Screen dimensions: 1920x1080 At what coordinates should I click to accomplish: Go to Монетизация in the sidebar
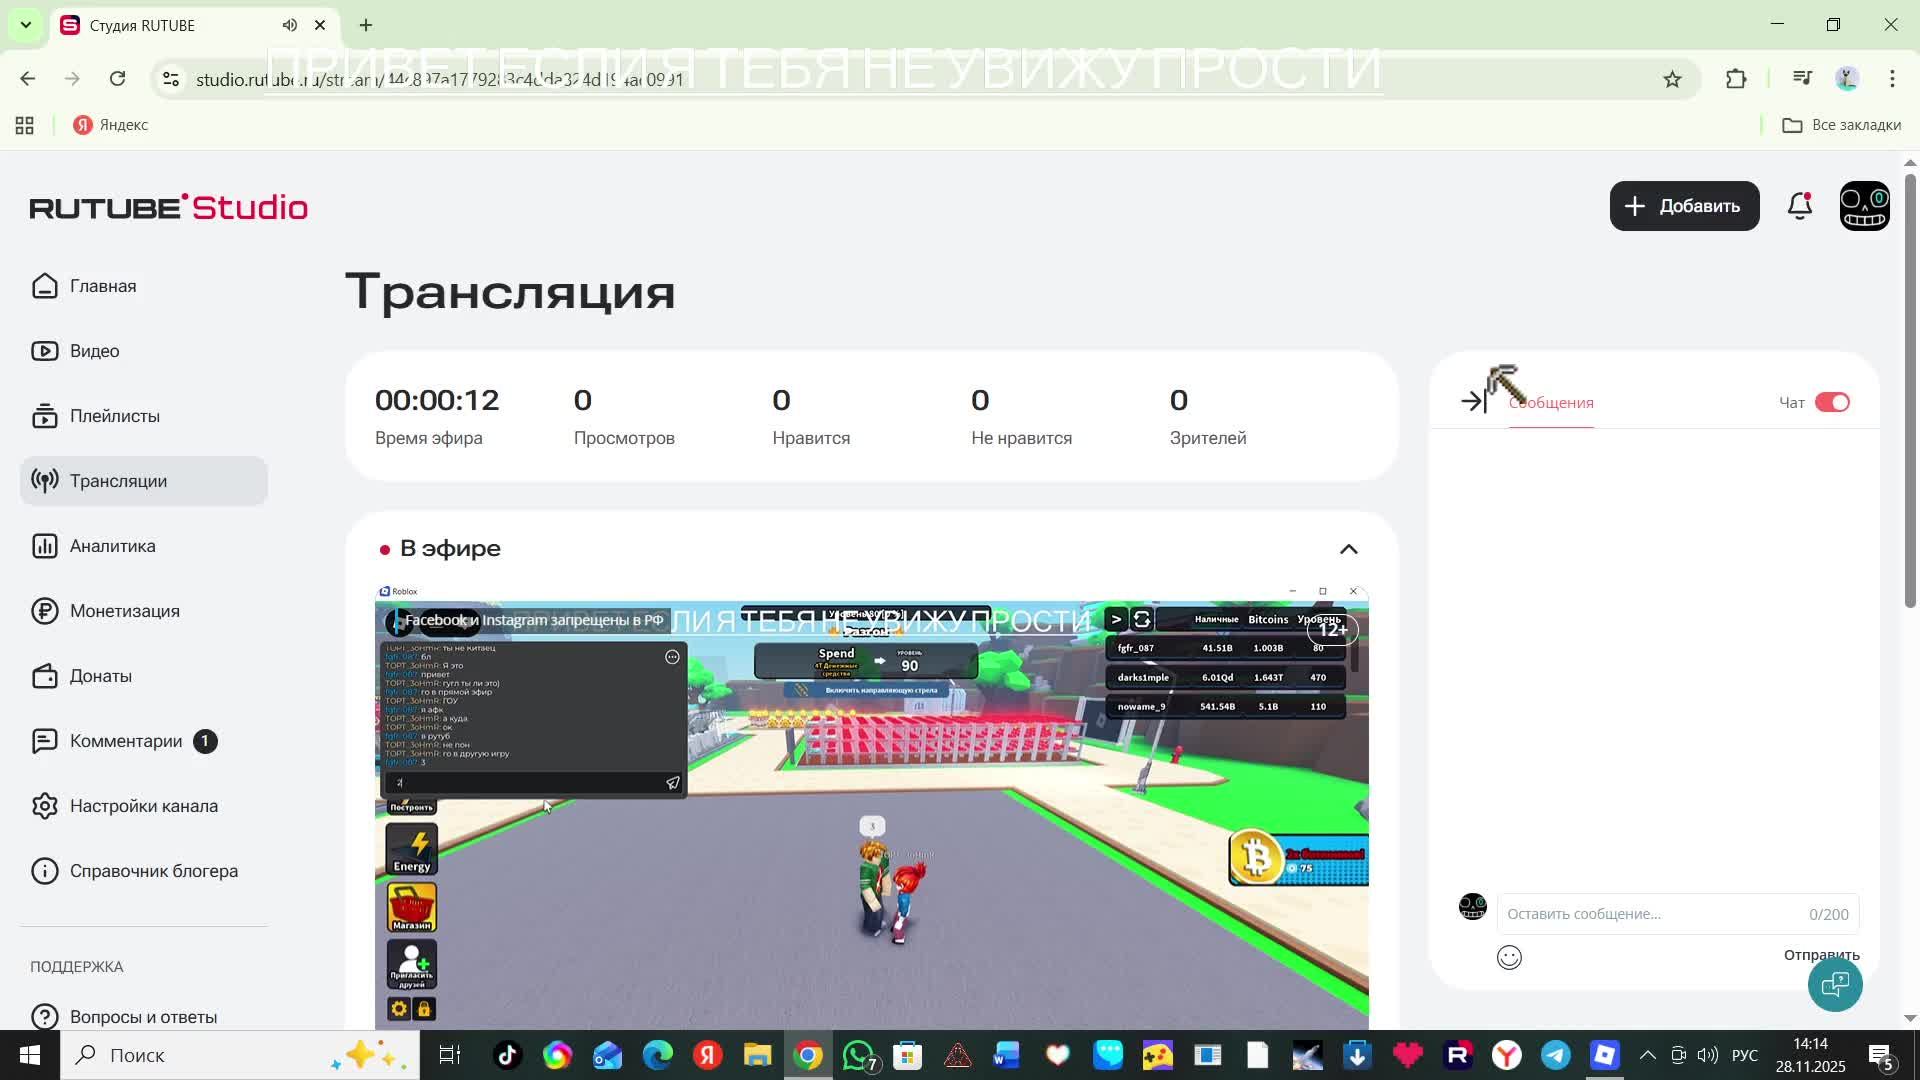(x=124, y=611)
